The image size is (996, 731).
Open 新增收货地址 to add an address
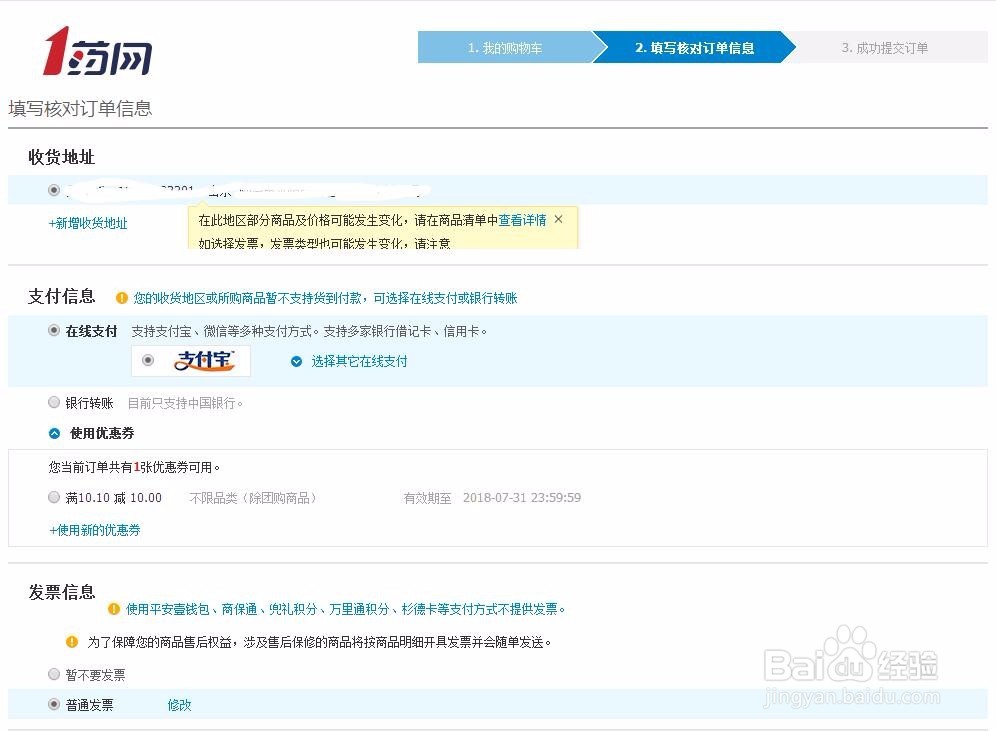tap(89, 223)
